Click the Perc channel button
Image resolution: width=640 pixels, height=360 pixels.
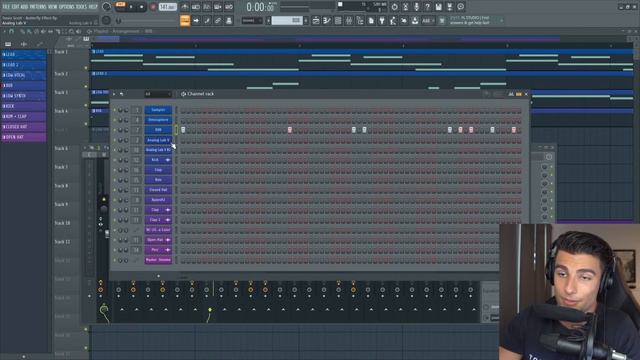point(158,250)
